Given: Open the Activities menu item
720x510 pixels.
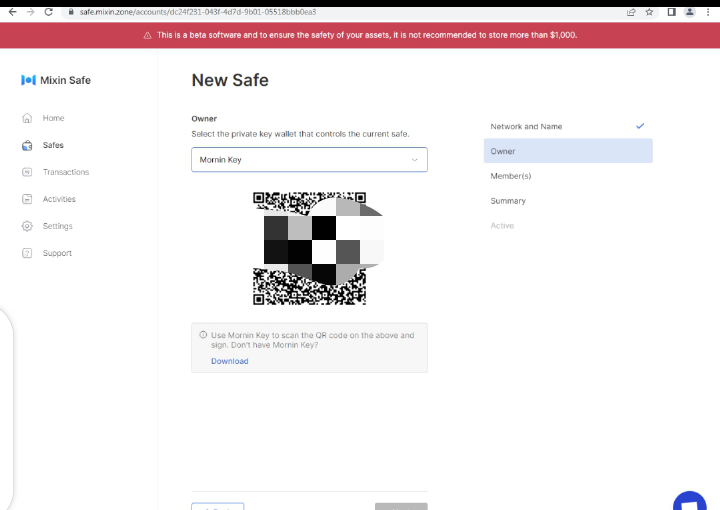Looking at the screenshot, I should pyautogui.click(x=59, y=199).
